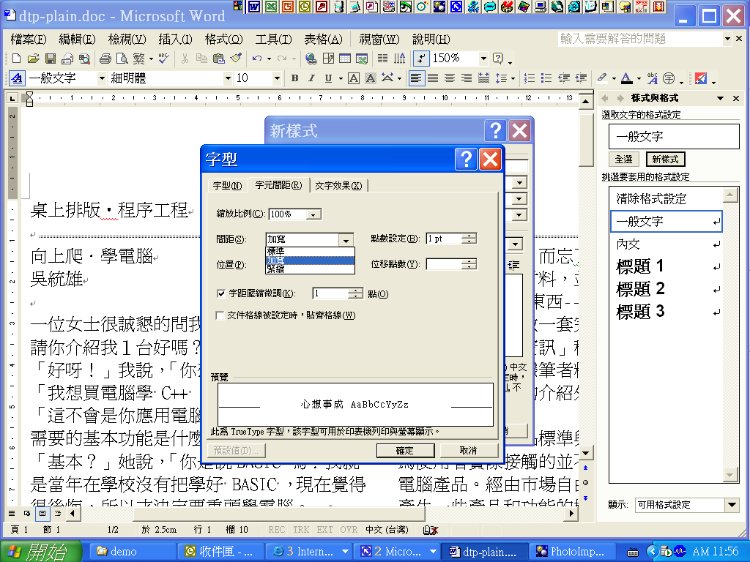
Task: Click the 新樣式 button in styles pane
Action: click(x=665, y=159)
